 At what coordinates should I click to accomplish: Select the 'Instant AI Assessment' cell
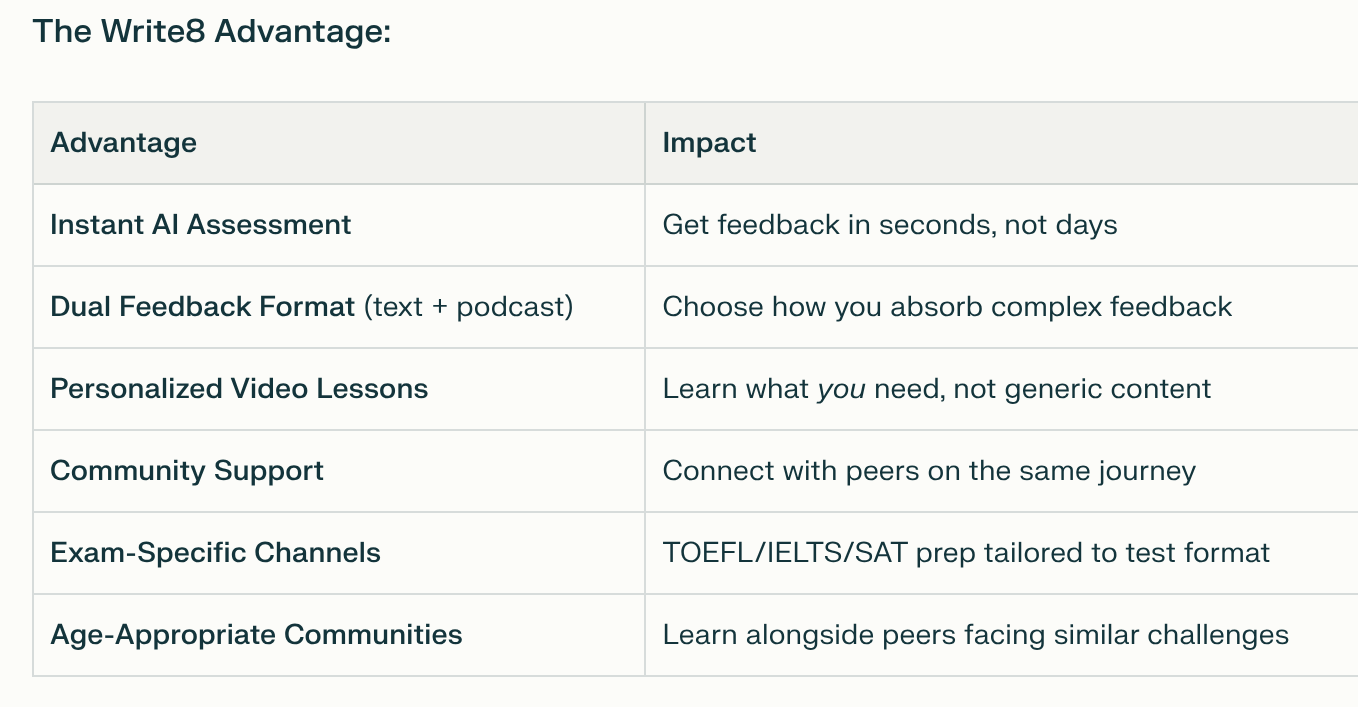[x=200, y=224]
